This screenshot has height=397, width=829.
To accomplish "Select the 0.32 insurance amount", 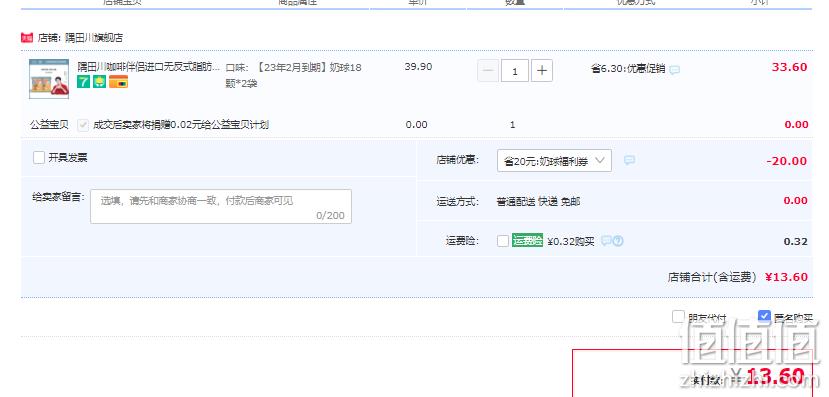I will click(x=796, y=242).
